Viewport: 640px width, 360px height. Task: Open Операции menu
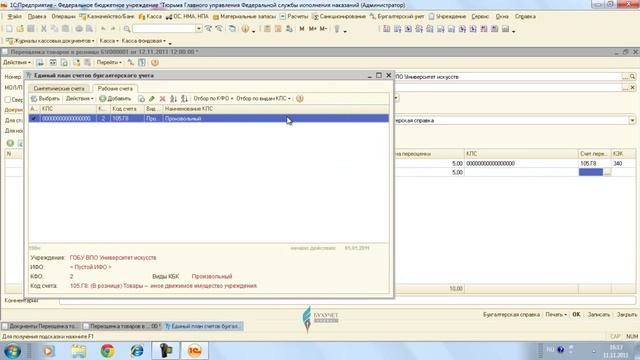pyautogui.click(x=63, y=17)
